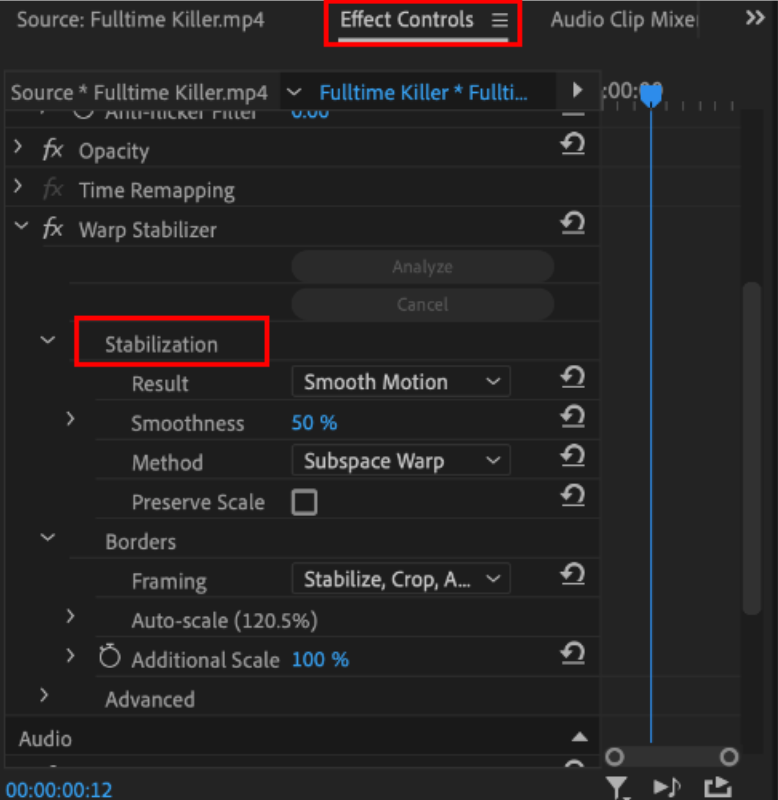Expand the Opacity effect

pyautogui.click(x=18, y=146)
